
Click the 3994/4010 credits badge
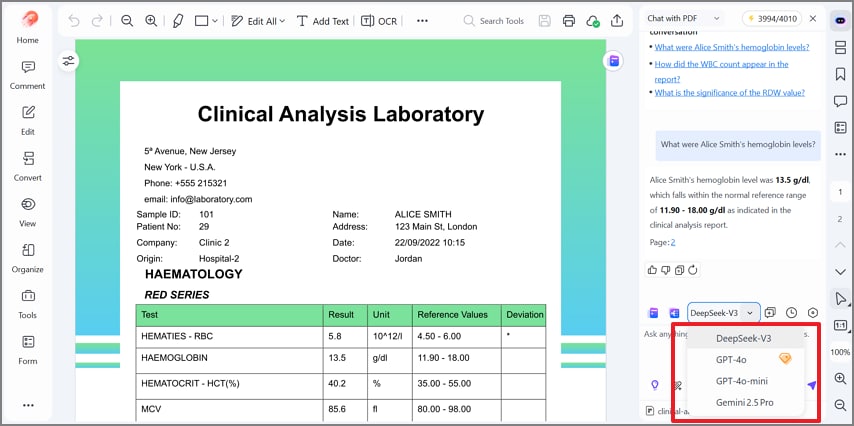pos(772,19)
